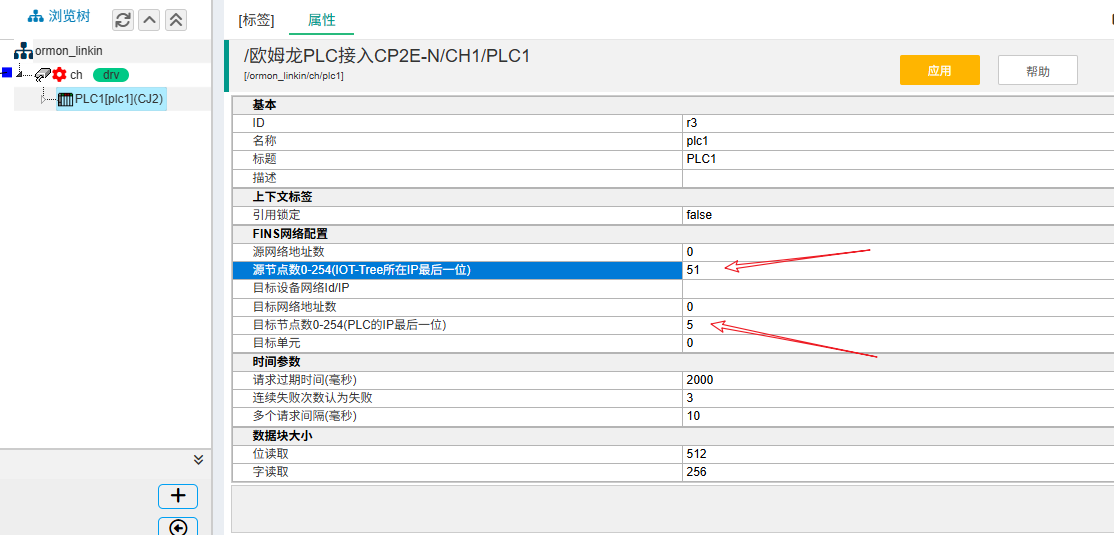Edit the 位读取 value 512
Image resolution: width=1114 pixels, height=535 pixels.
(898, 453)
